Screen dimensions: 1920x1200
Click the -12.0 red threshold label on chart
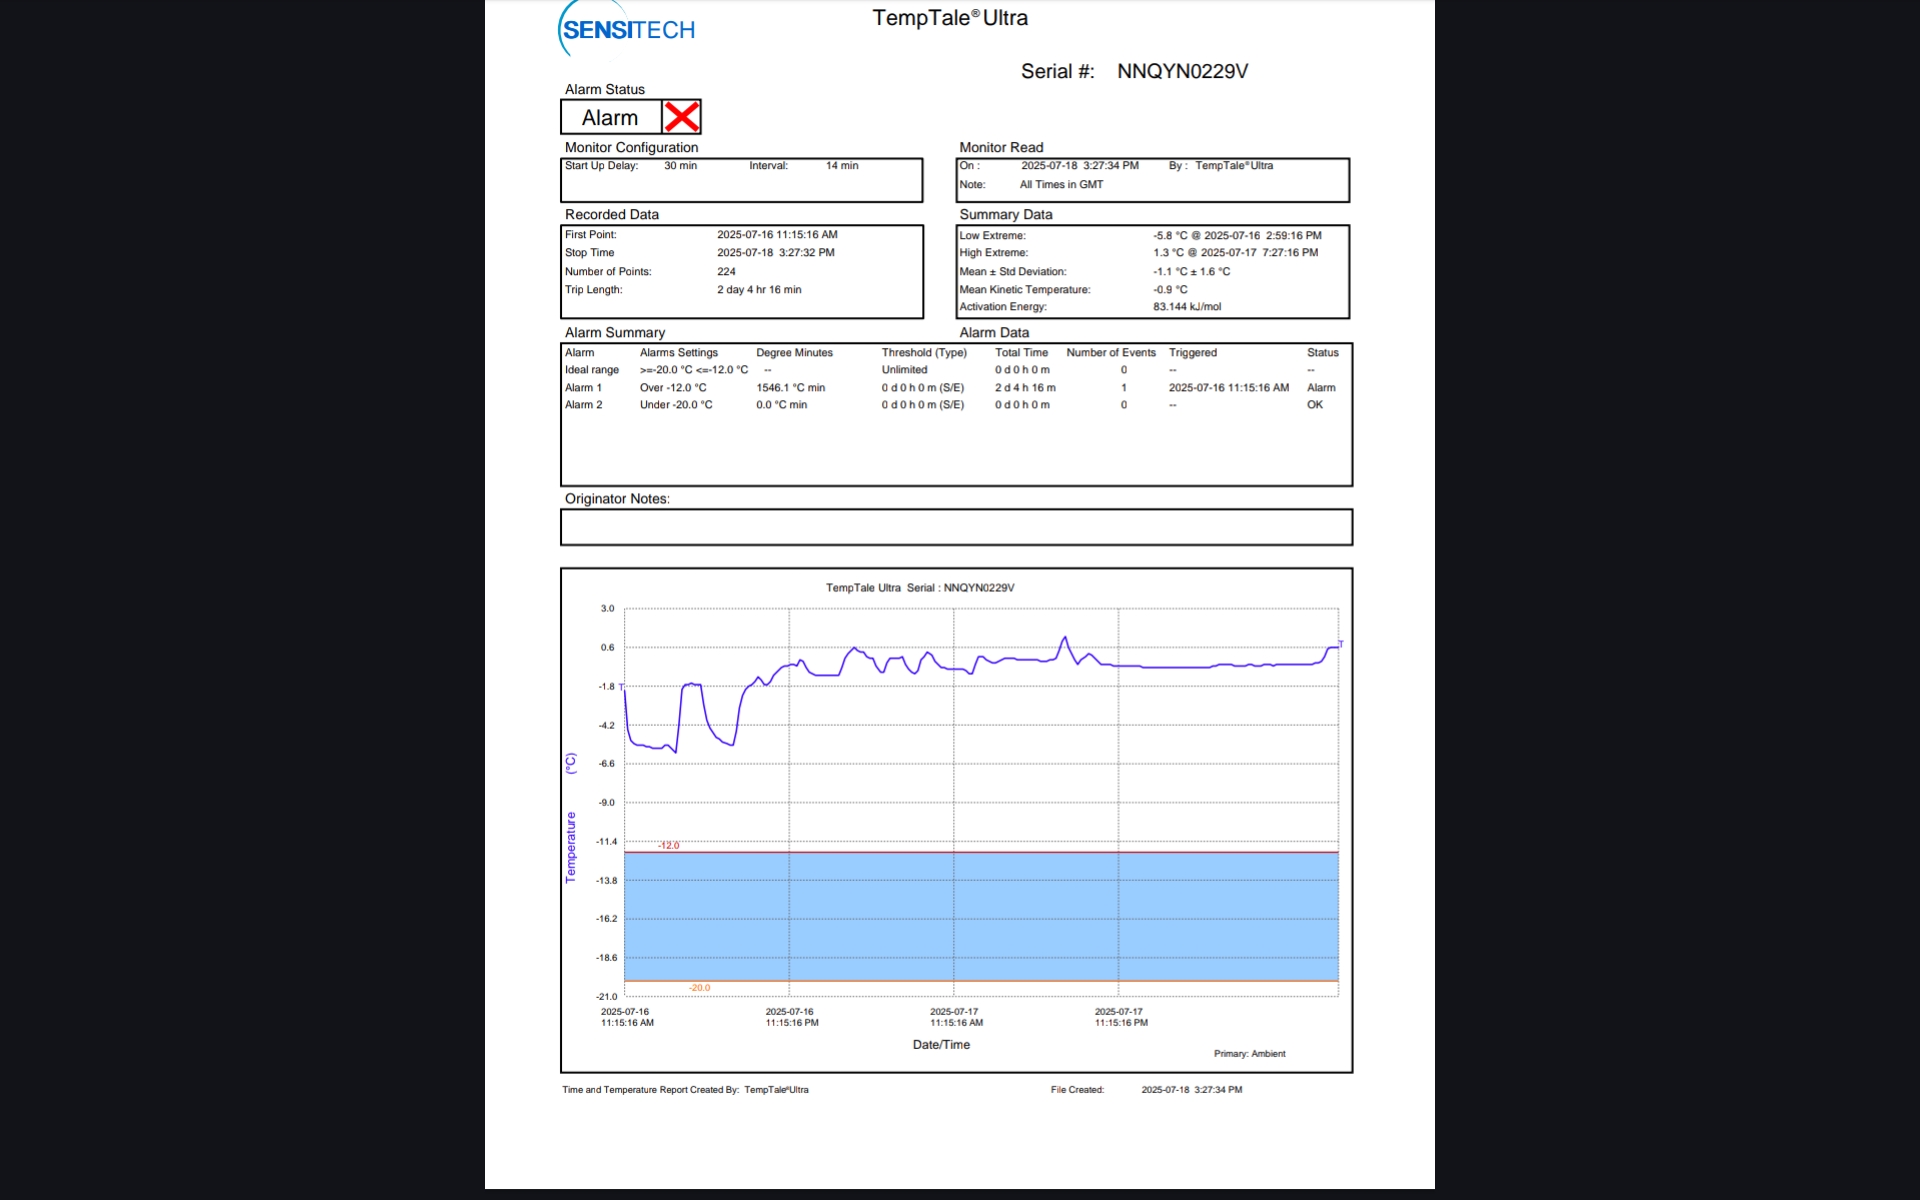[x=669, y=846]
